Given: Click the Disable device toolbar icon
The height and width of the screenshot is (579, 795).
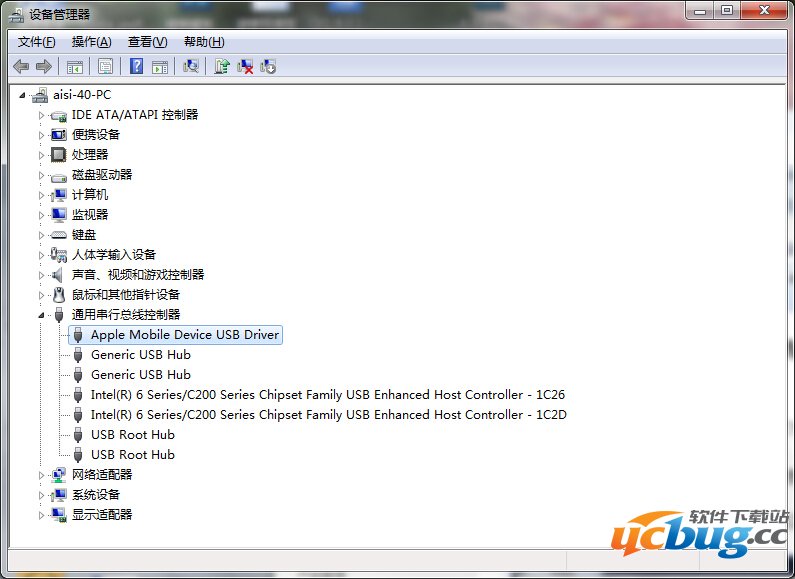Looking at the screenshot, I should tap(268, 66).
